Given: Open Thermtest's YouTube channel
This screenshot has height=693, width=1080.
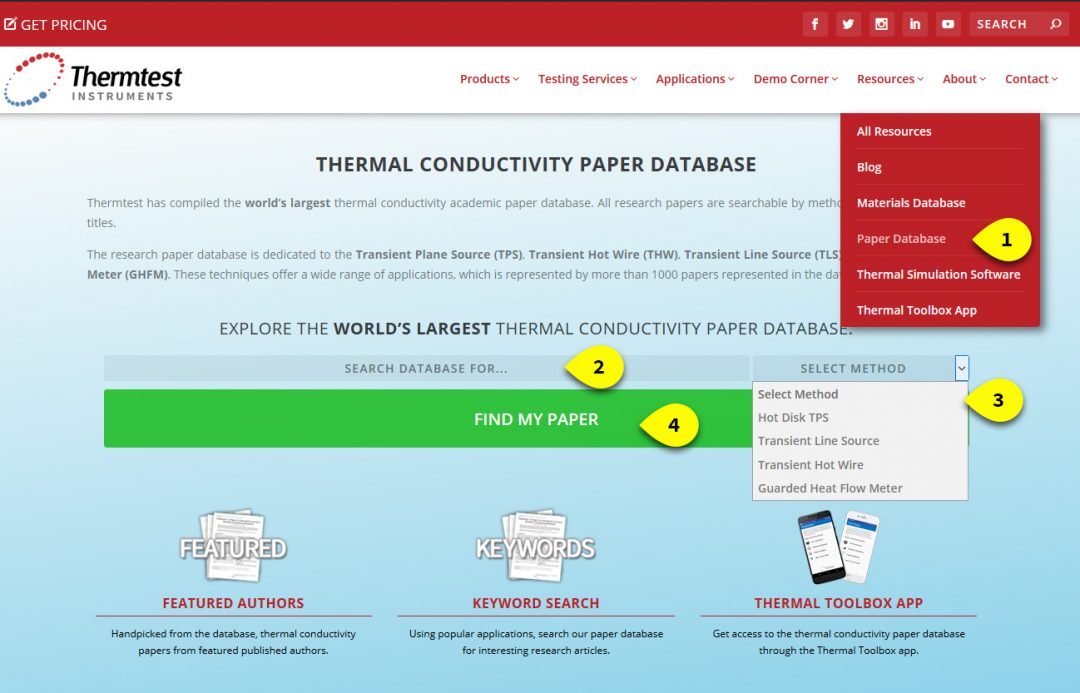Looking at the screenshot, I should [x=947, y=23].
